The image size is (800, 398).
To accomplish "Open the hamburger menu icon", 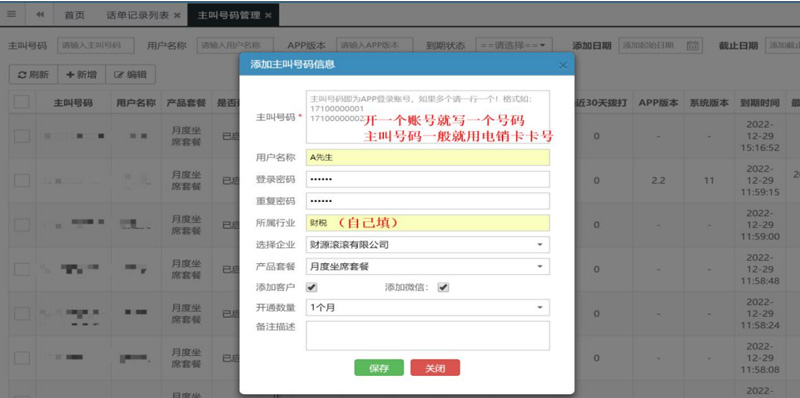I will tap(11, 14).
